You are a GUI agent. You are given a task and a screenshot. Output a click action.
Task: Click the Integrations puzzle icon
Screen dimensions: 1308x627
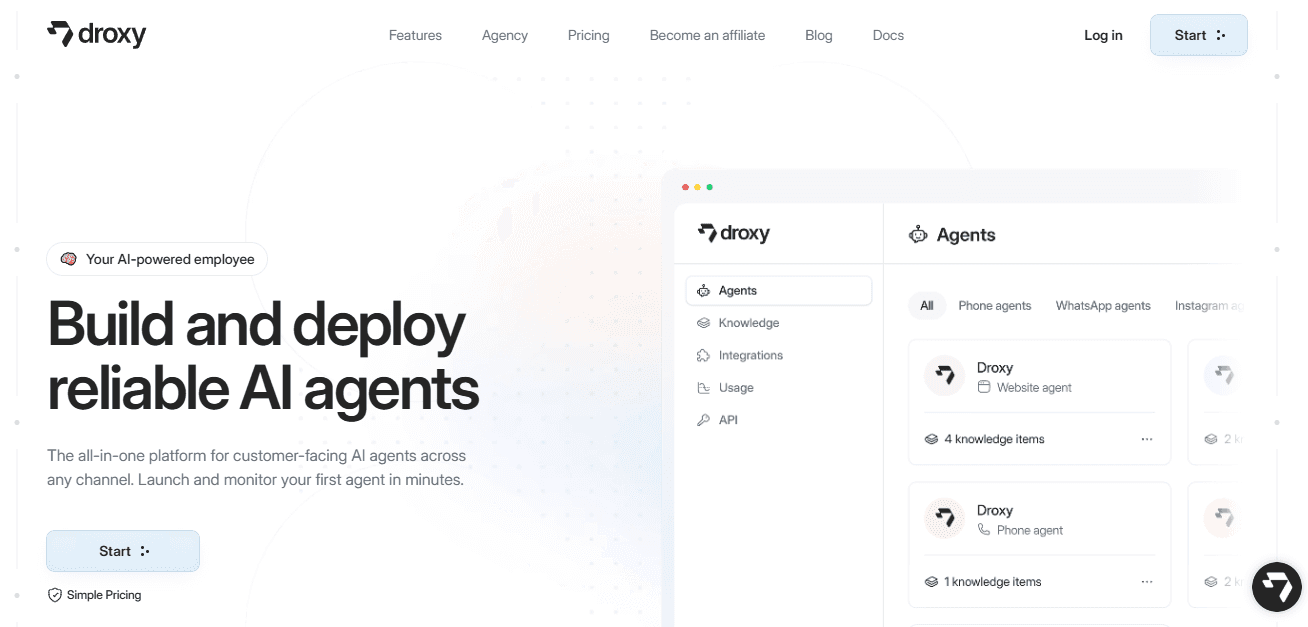click(x=703, y=355)
